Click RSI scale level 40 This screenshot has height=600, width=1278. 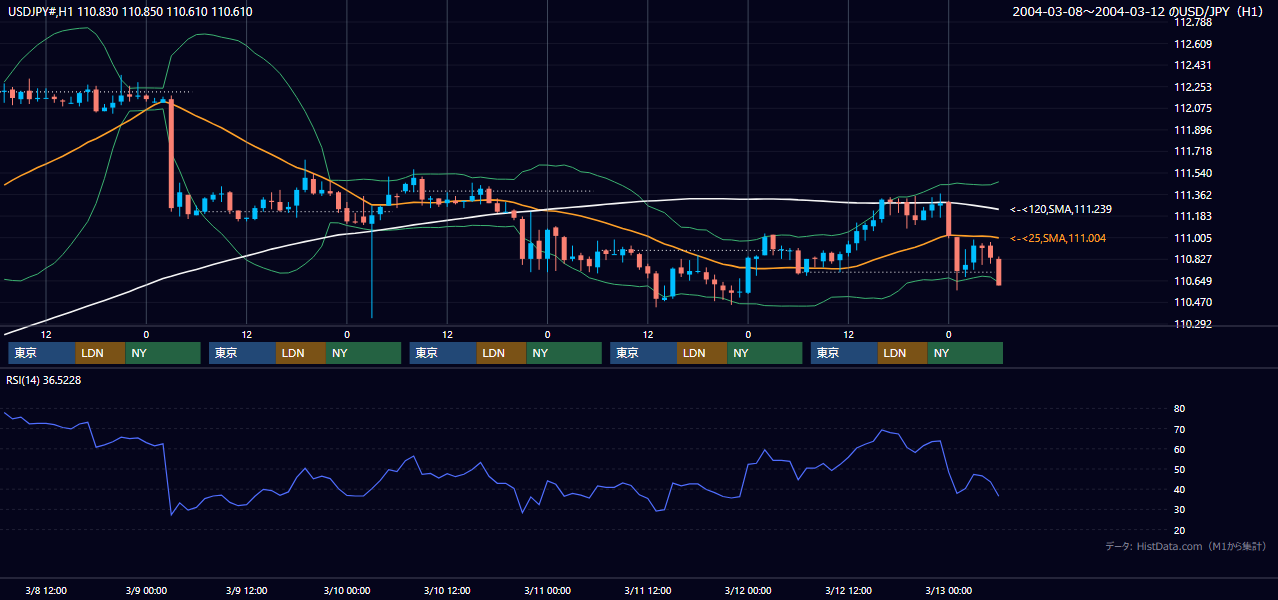tap(1179, 489)
